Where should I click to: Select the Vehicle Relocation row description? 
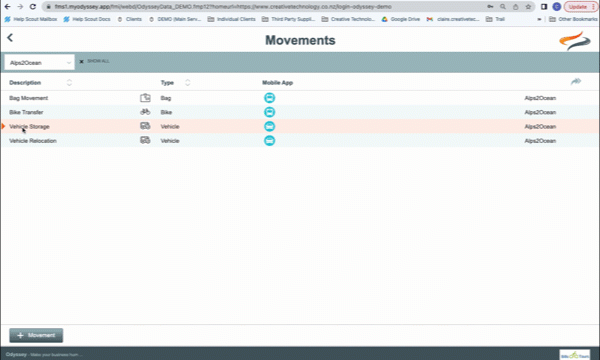click(x=33, y=141)
